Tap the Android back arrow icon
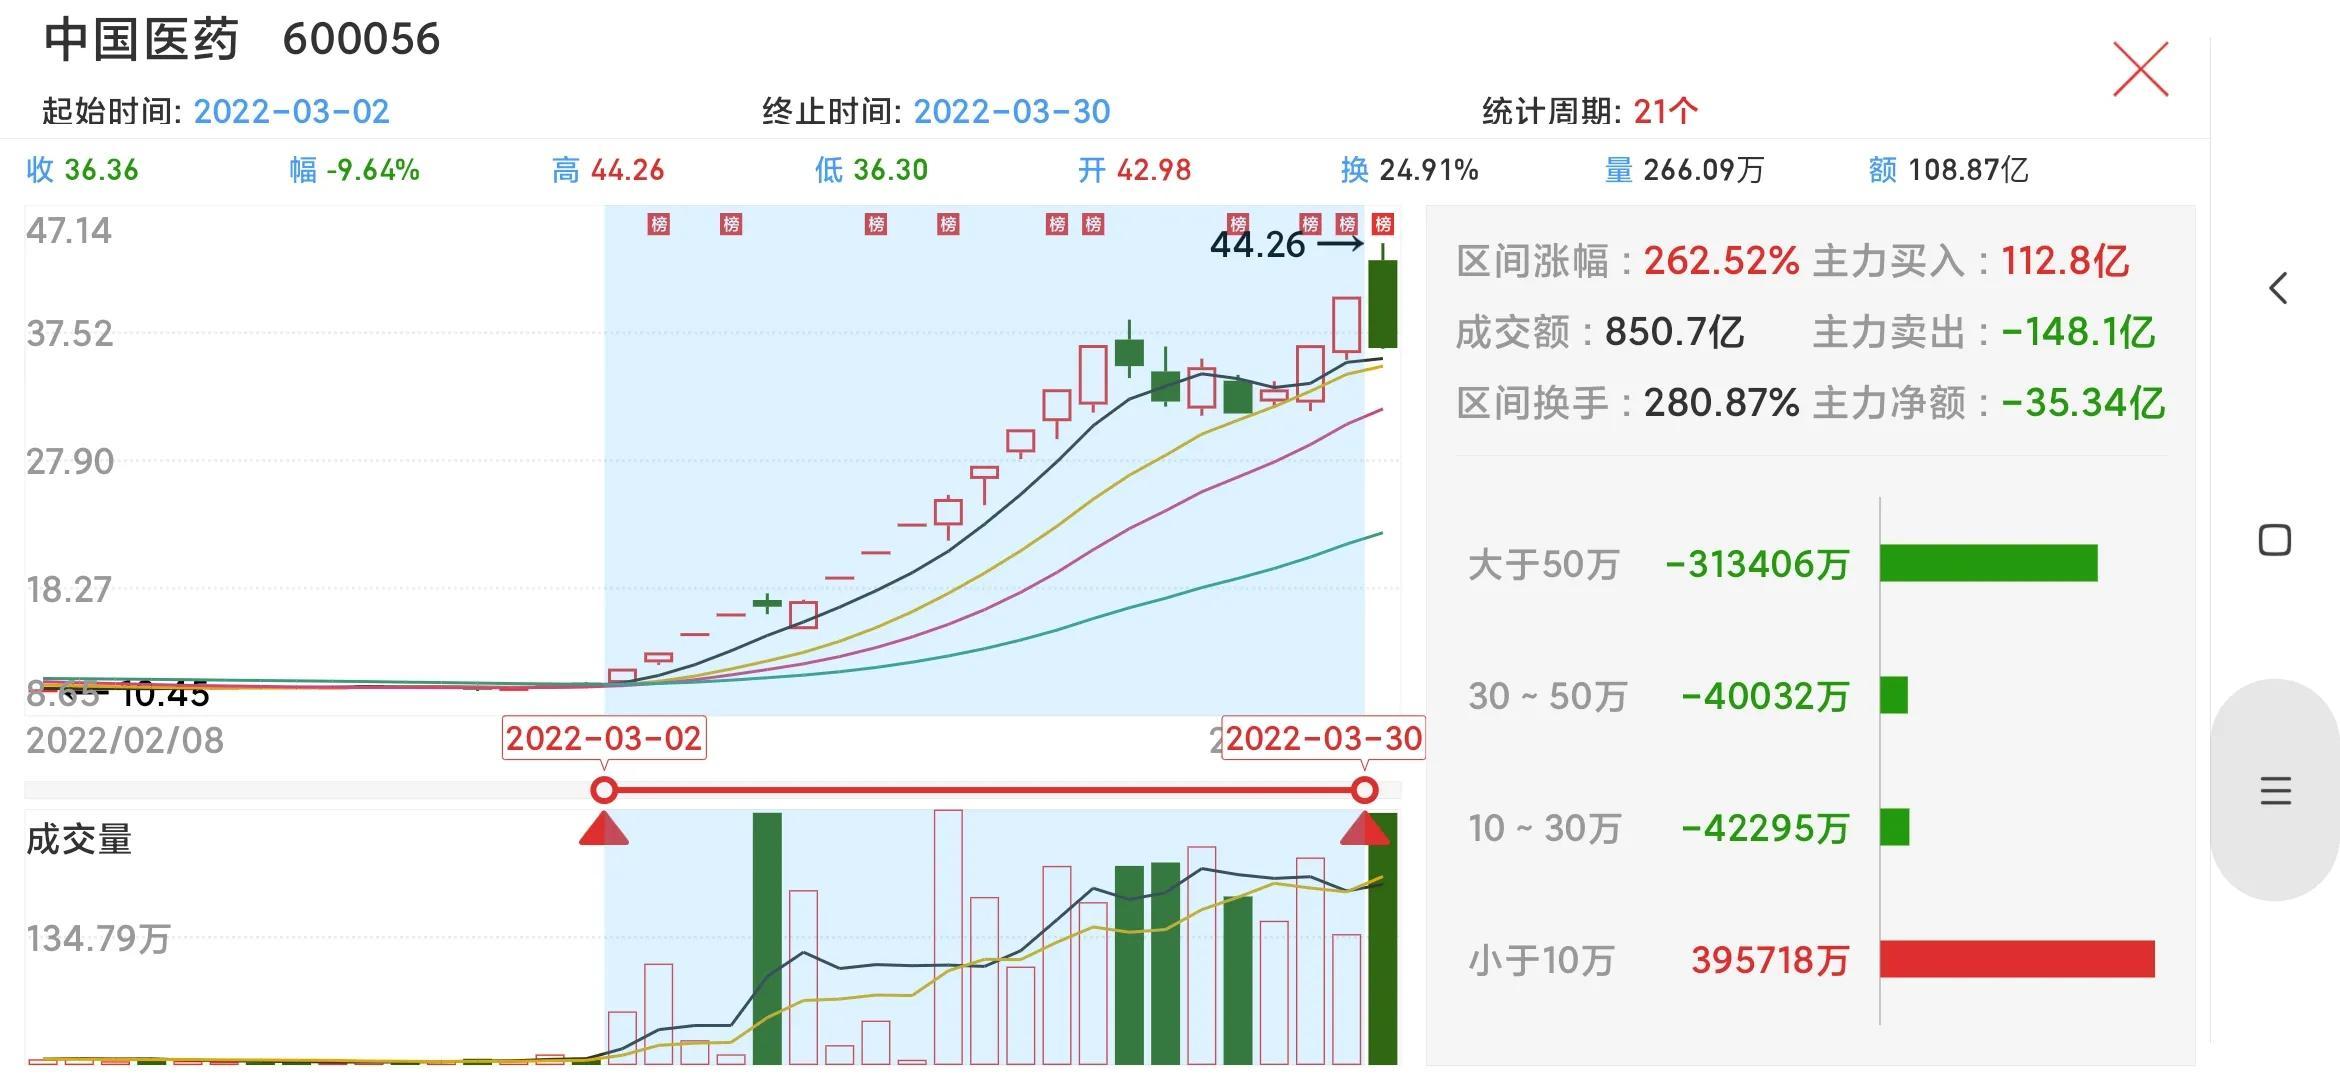Image resolution: width=2340 pixels, height=1080 pixels. pos(2277,288)
